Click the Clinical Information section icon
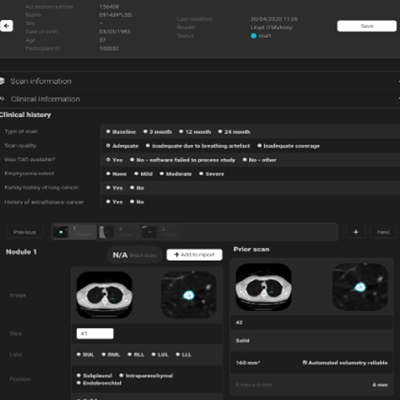Image resolution: width=400 pixels, height=400 pixels. coord(2,99)
